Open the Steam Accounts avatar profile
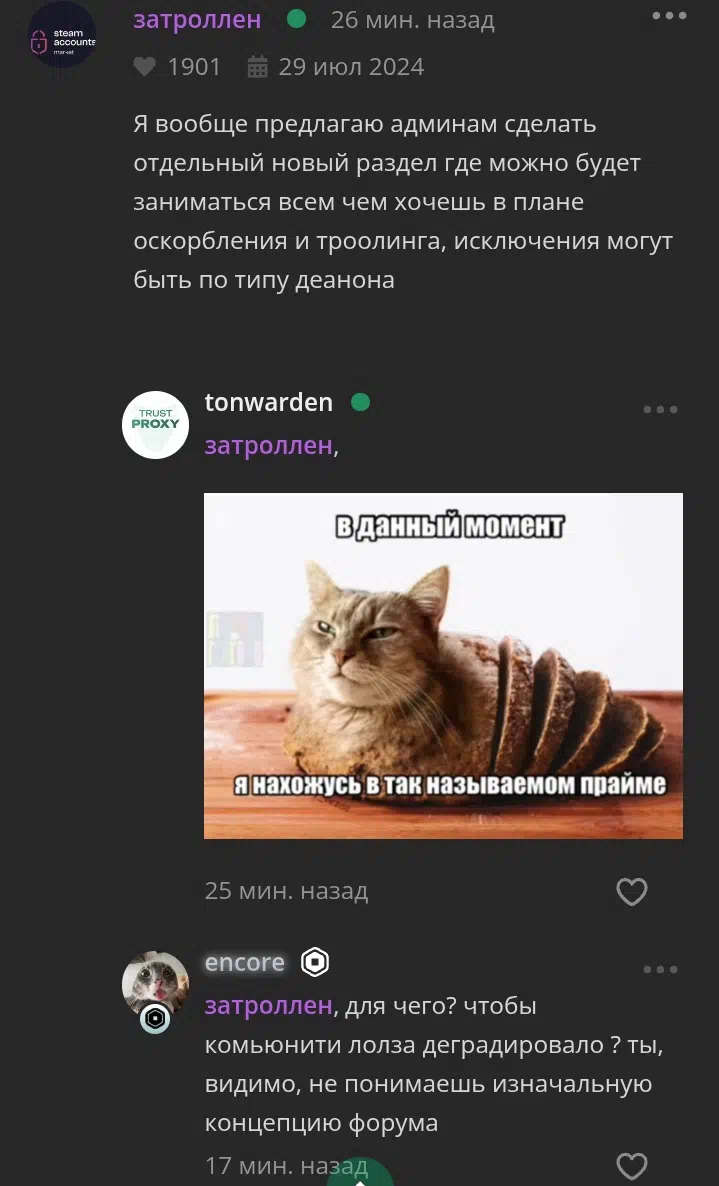This screenshot has height=1186, width=719. [62, 36]
